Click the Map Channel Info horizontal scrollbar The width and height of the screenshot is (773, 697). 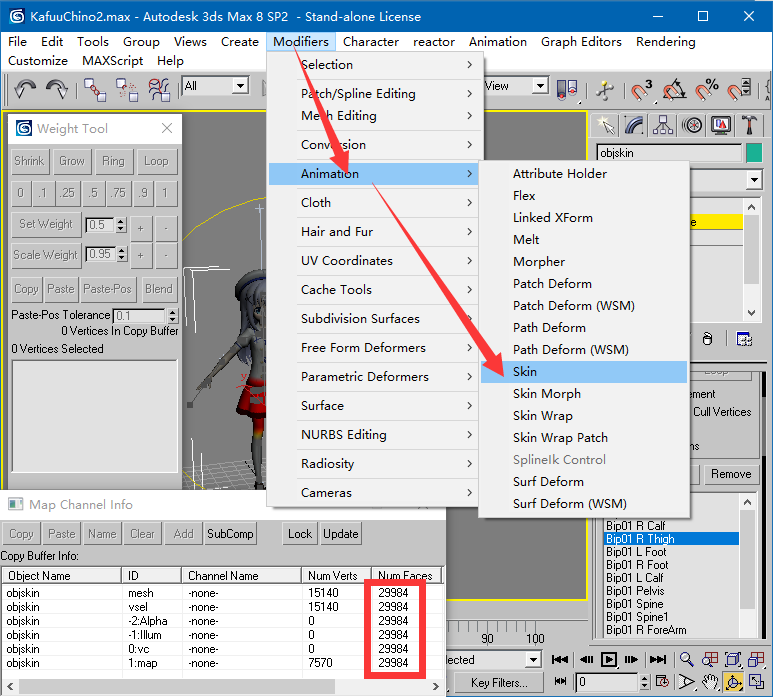click(x=222, y=686)
